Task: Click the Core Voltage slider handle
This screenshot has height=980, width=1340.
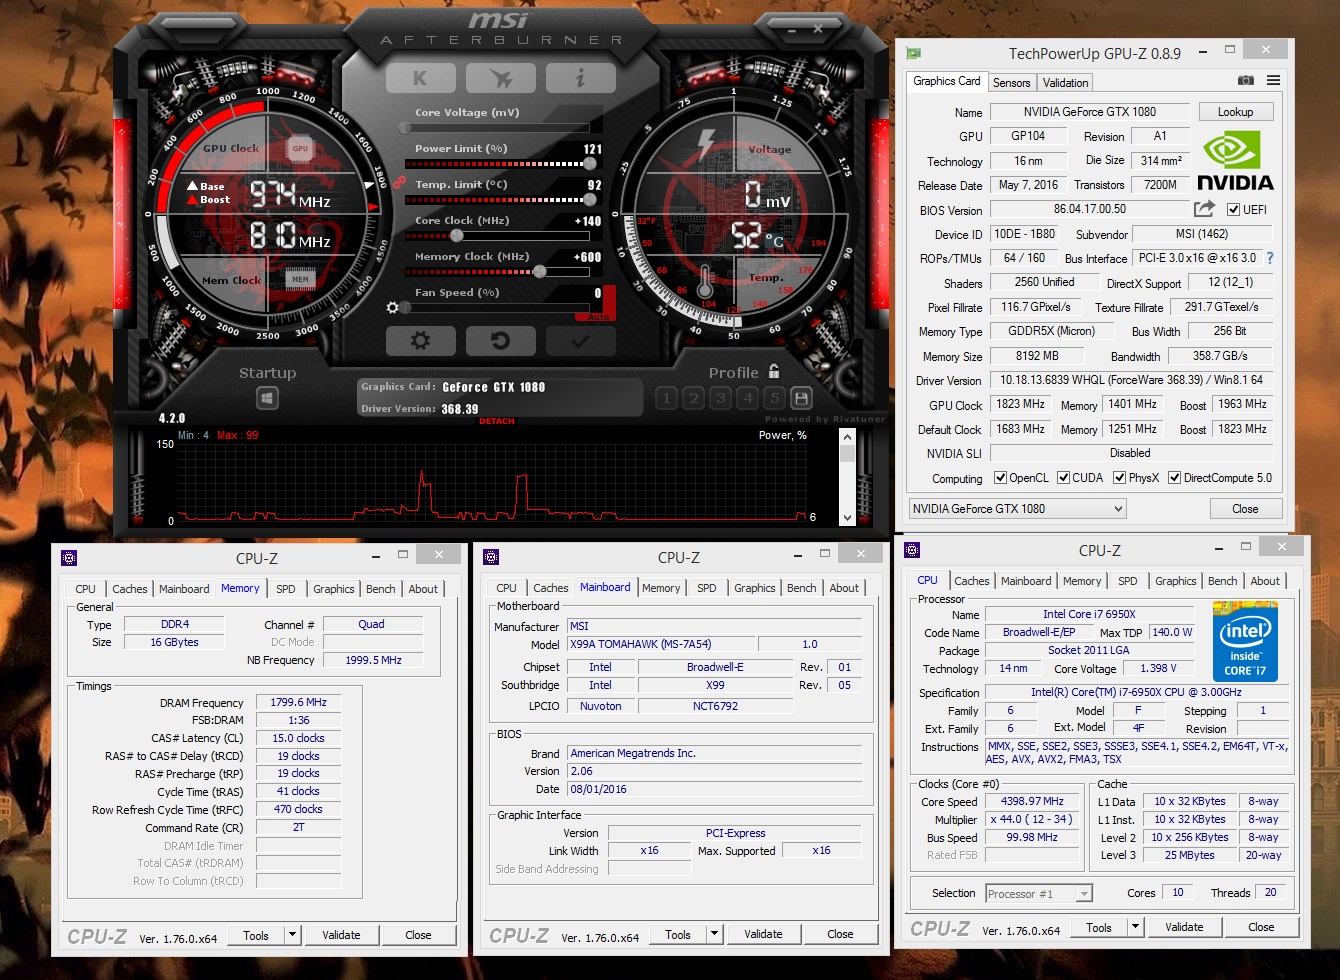Action: 404,128
